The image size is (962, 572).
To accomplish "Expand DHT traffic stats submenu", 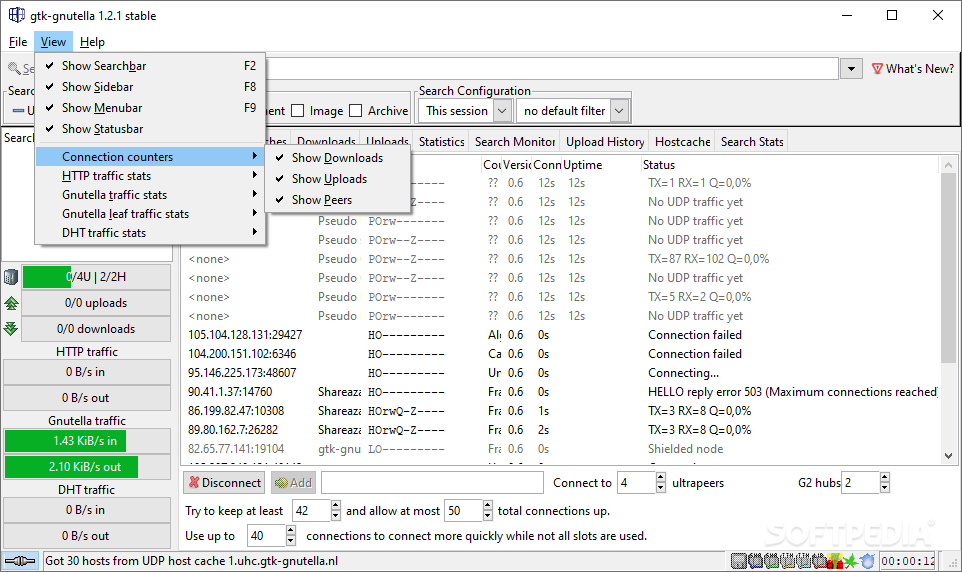I will click(x=150, y=233).
